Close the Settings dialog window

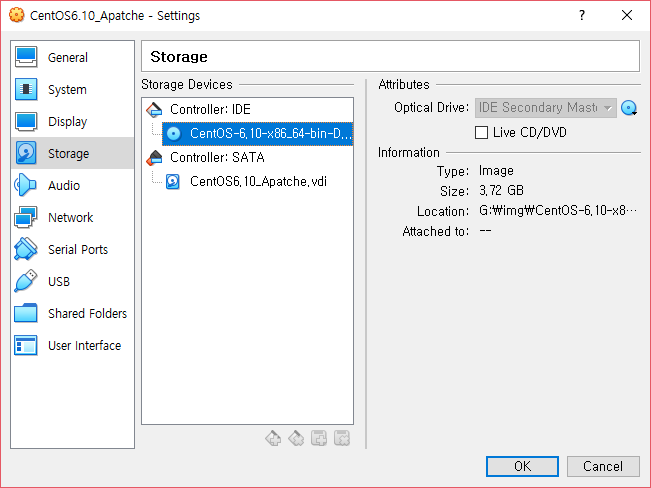pyautogui.click(x=627, y=15)
